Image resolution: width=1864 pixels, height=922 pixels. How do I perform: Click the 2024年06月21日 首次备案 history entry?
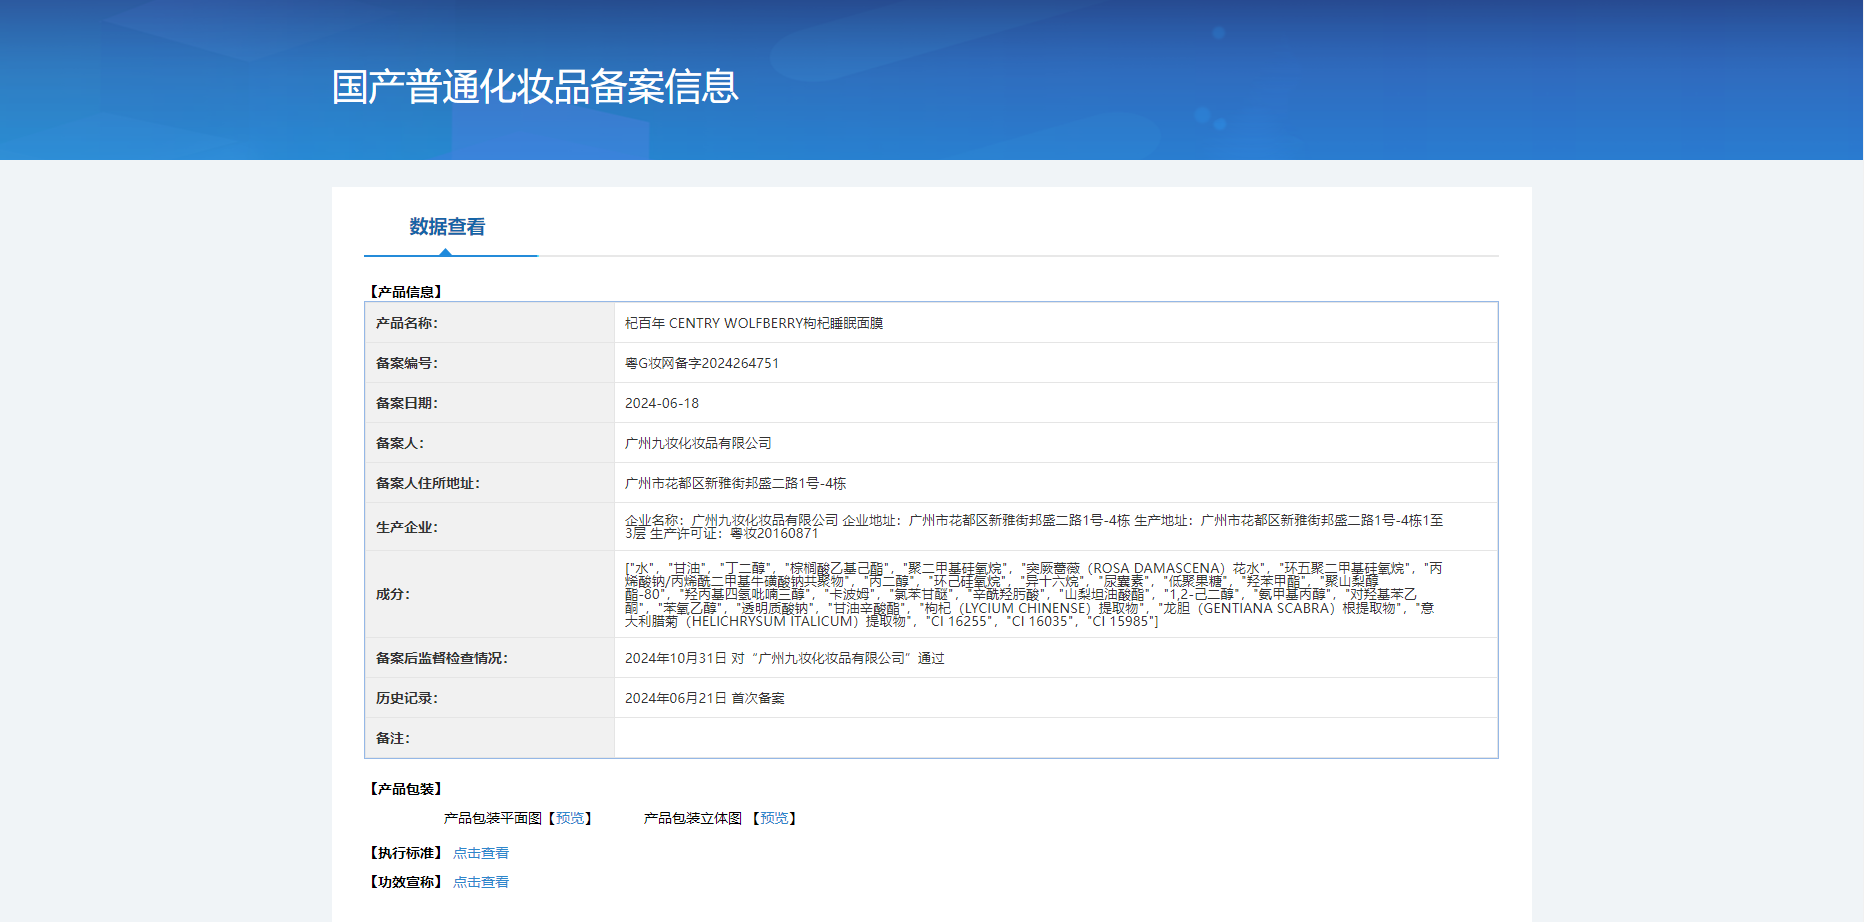[x=704, y=698]
